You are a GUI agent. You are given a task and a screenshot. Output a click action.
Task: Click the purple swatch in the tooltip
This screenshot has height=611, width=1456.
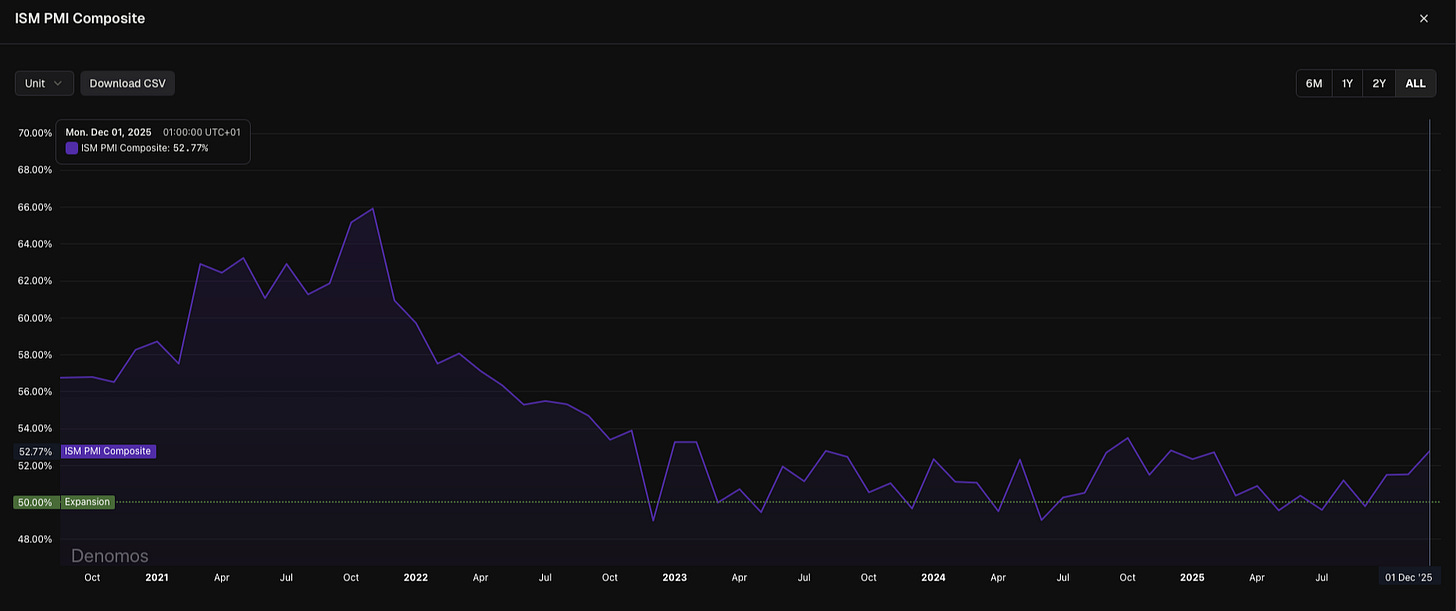coord(71,147)
